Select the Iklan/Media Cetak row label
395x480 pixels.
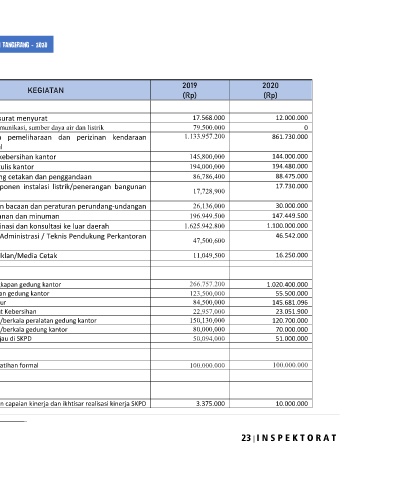pyautogui.click(x=29, y=256)
